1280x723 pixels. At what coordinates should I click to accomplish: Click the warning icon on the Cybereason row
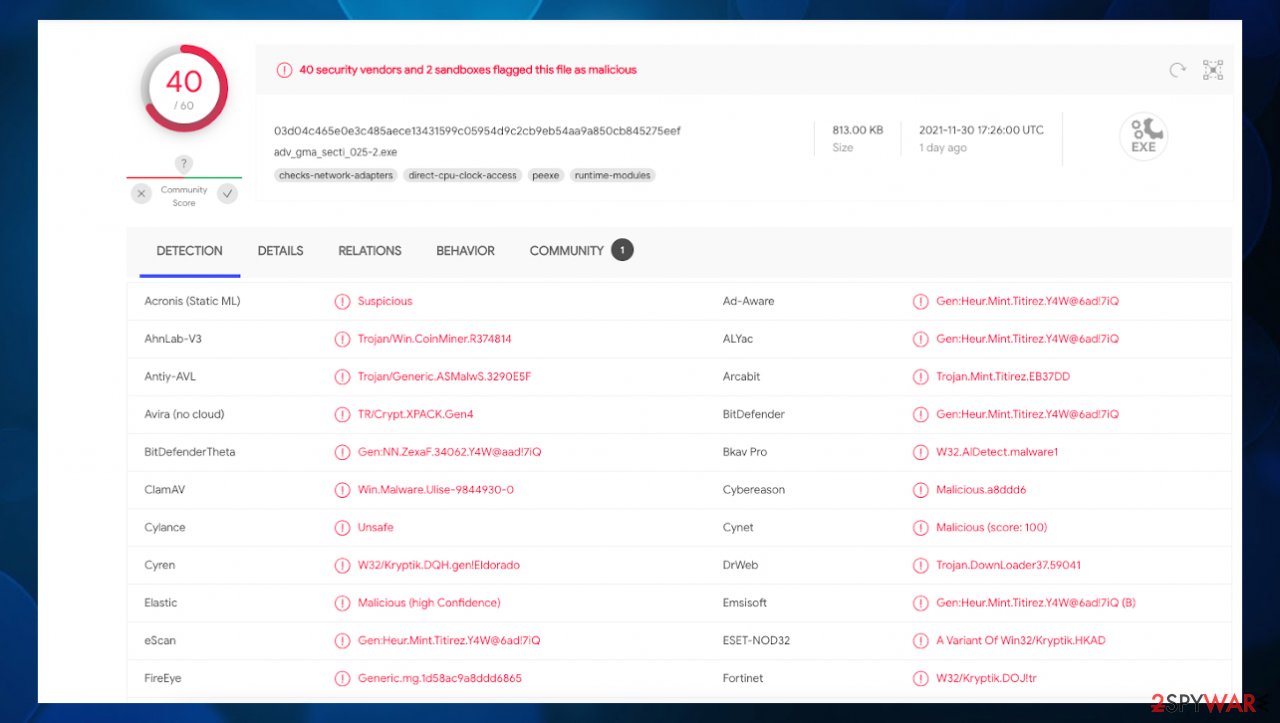coord(920,490)
